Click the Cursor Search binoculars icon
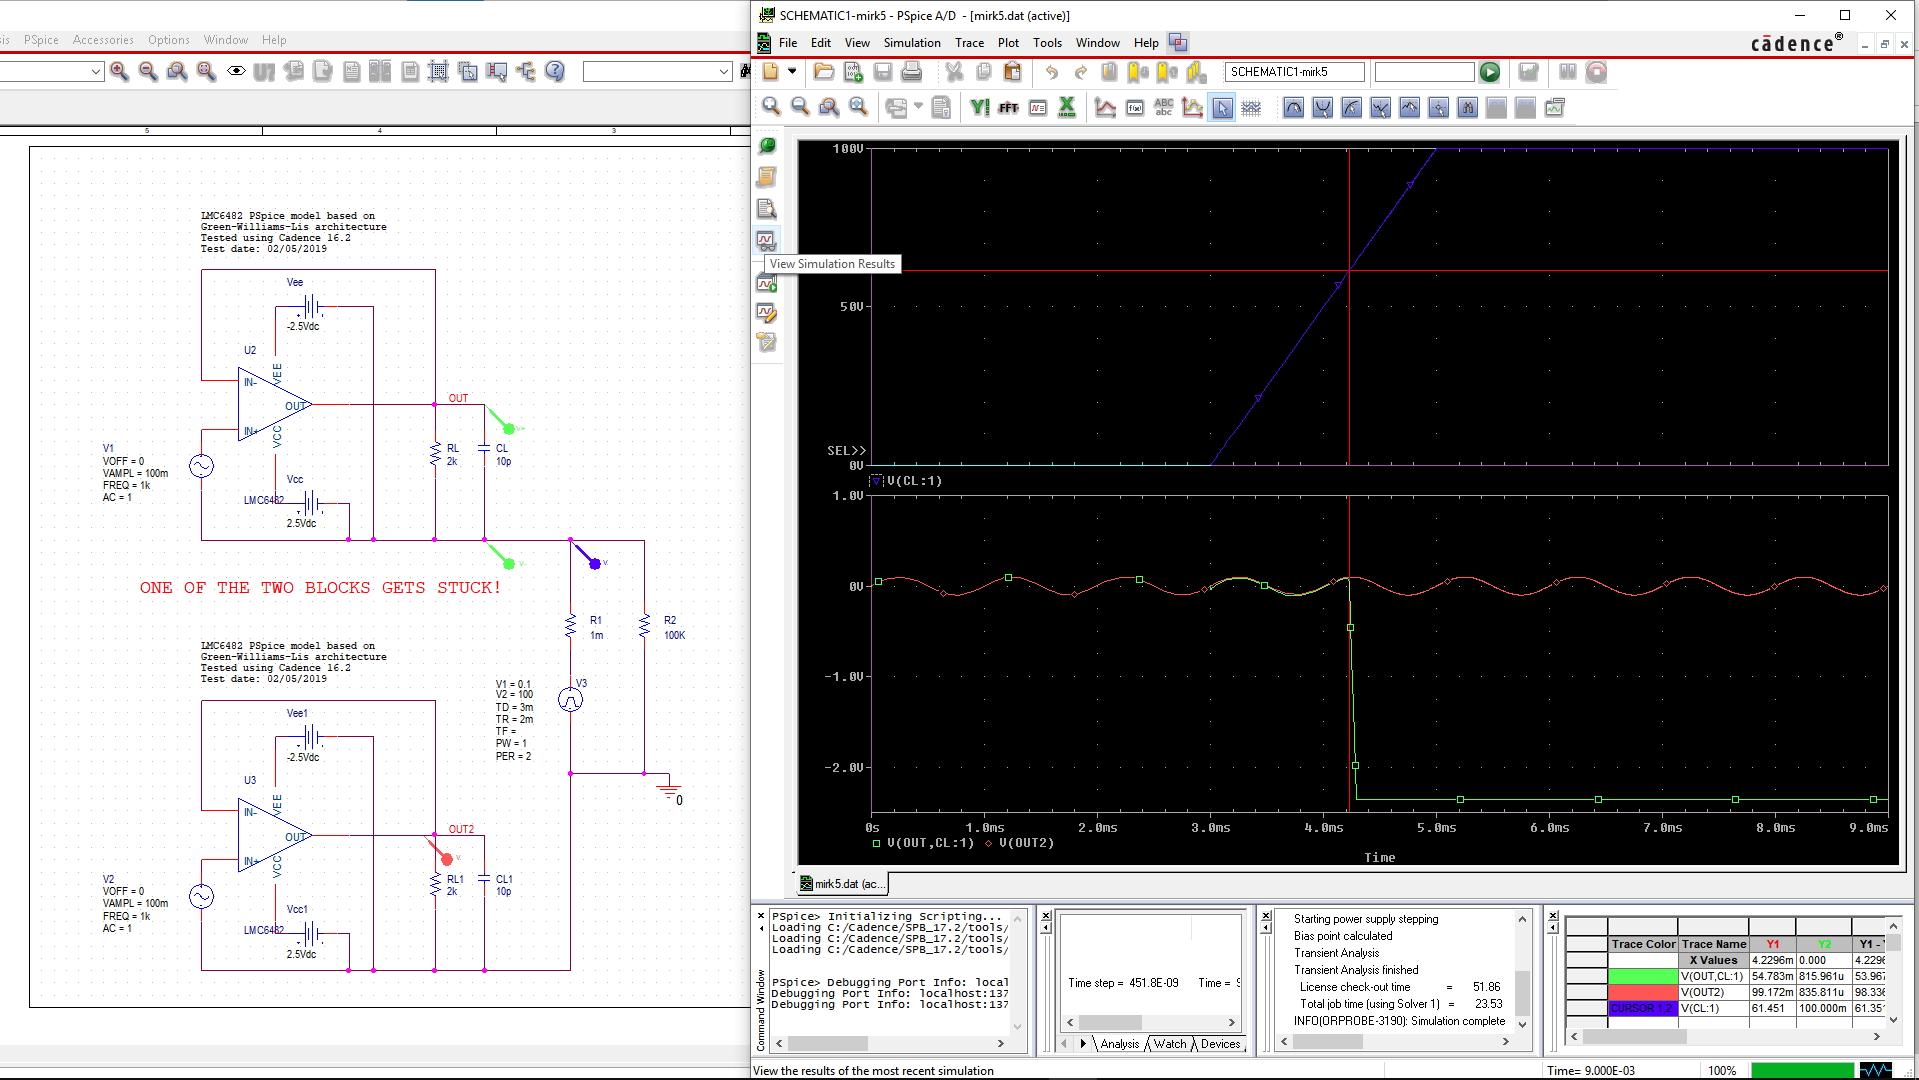1919x1080 pixels. [1467, 107]
